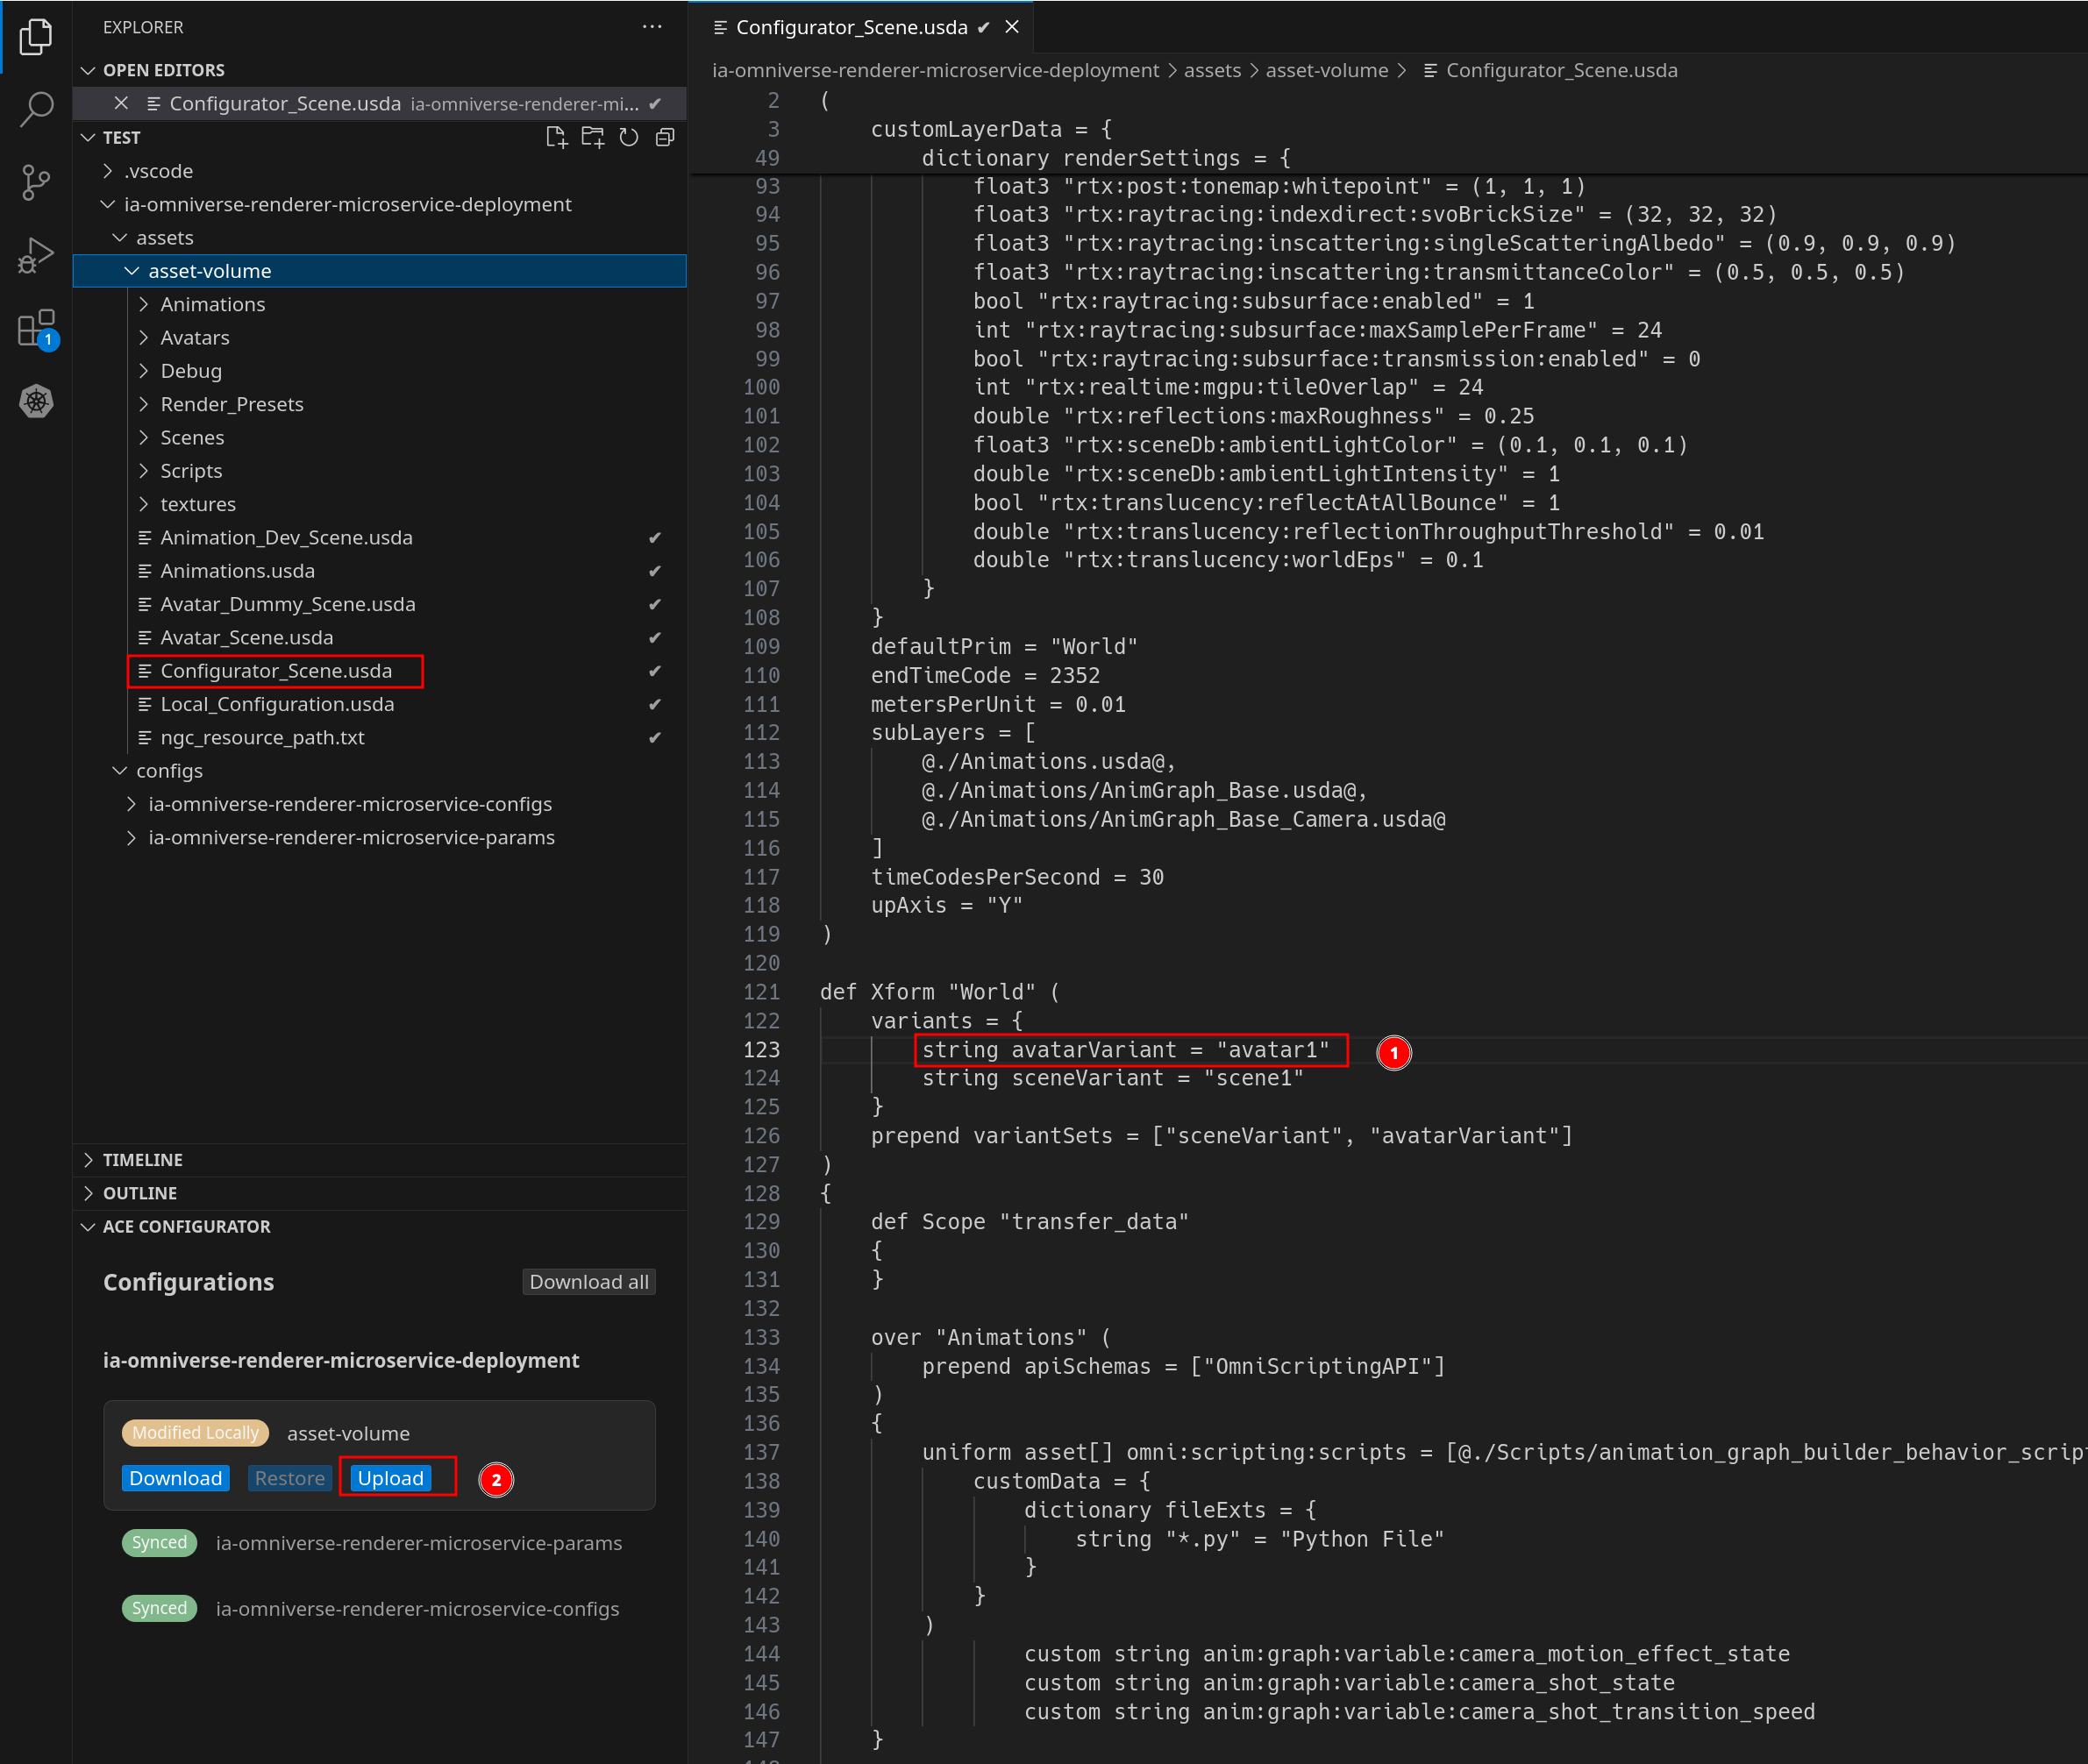2088x1764 pixels.
Task: Click the Restore button for asset-volume
Action: 289,1478
